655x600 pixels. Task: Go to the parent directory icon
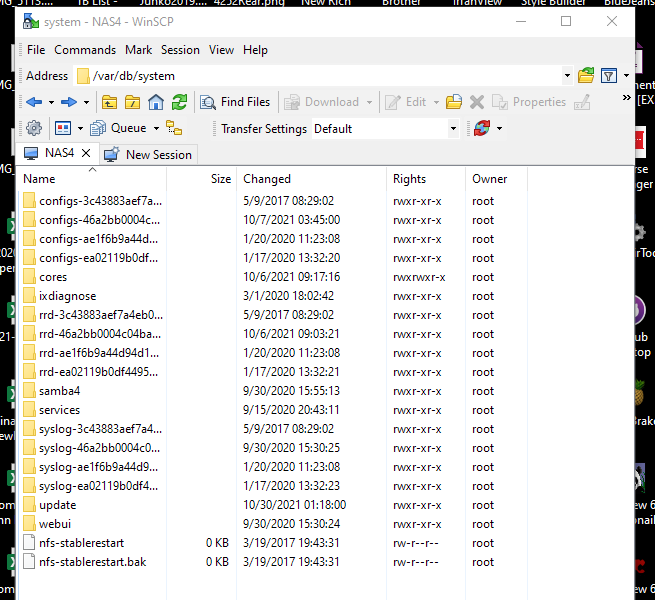point(108,102)
